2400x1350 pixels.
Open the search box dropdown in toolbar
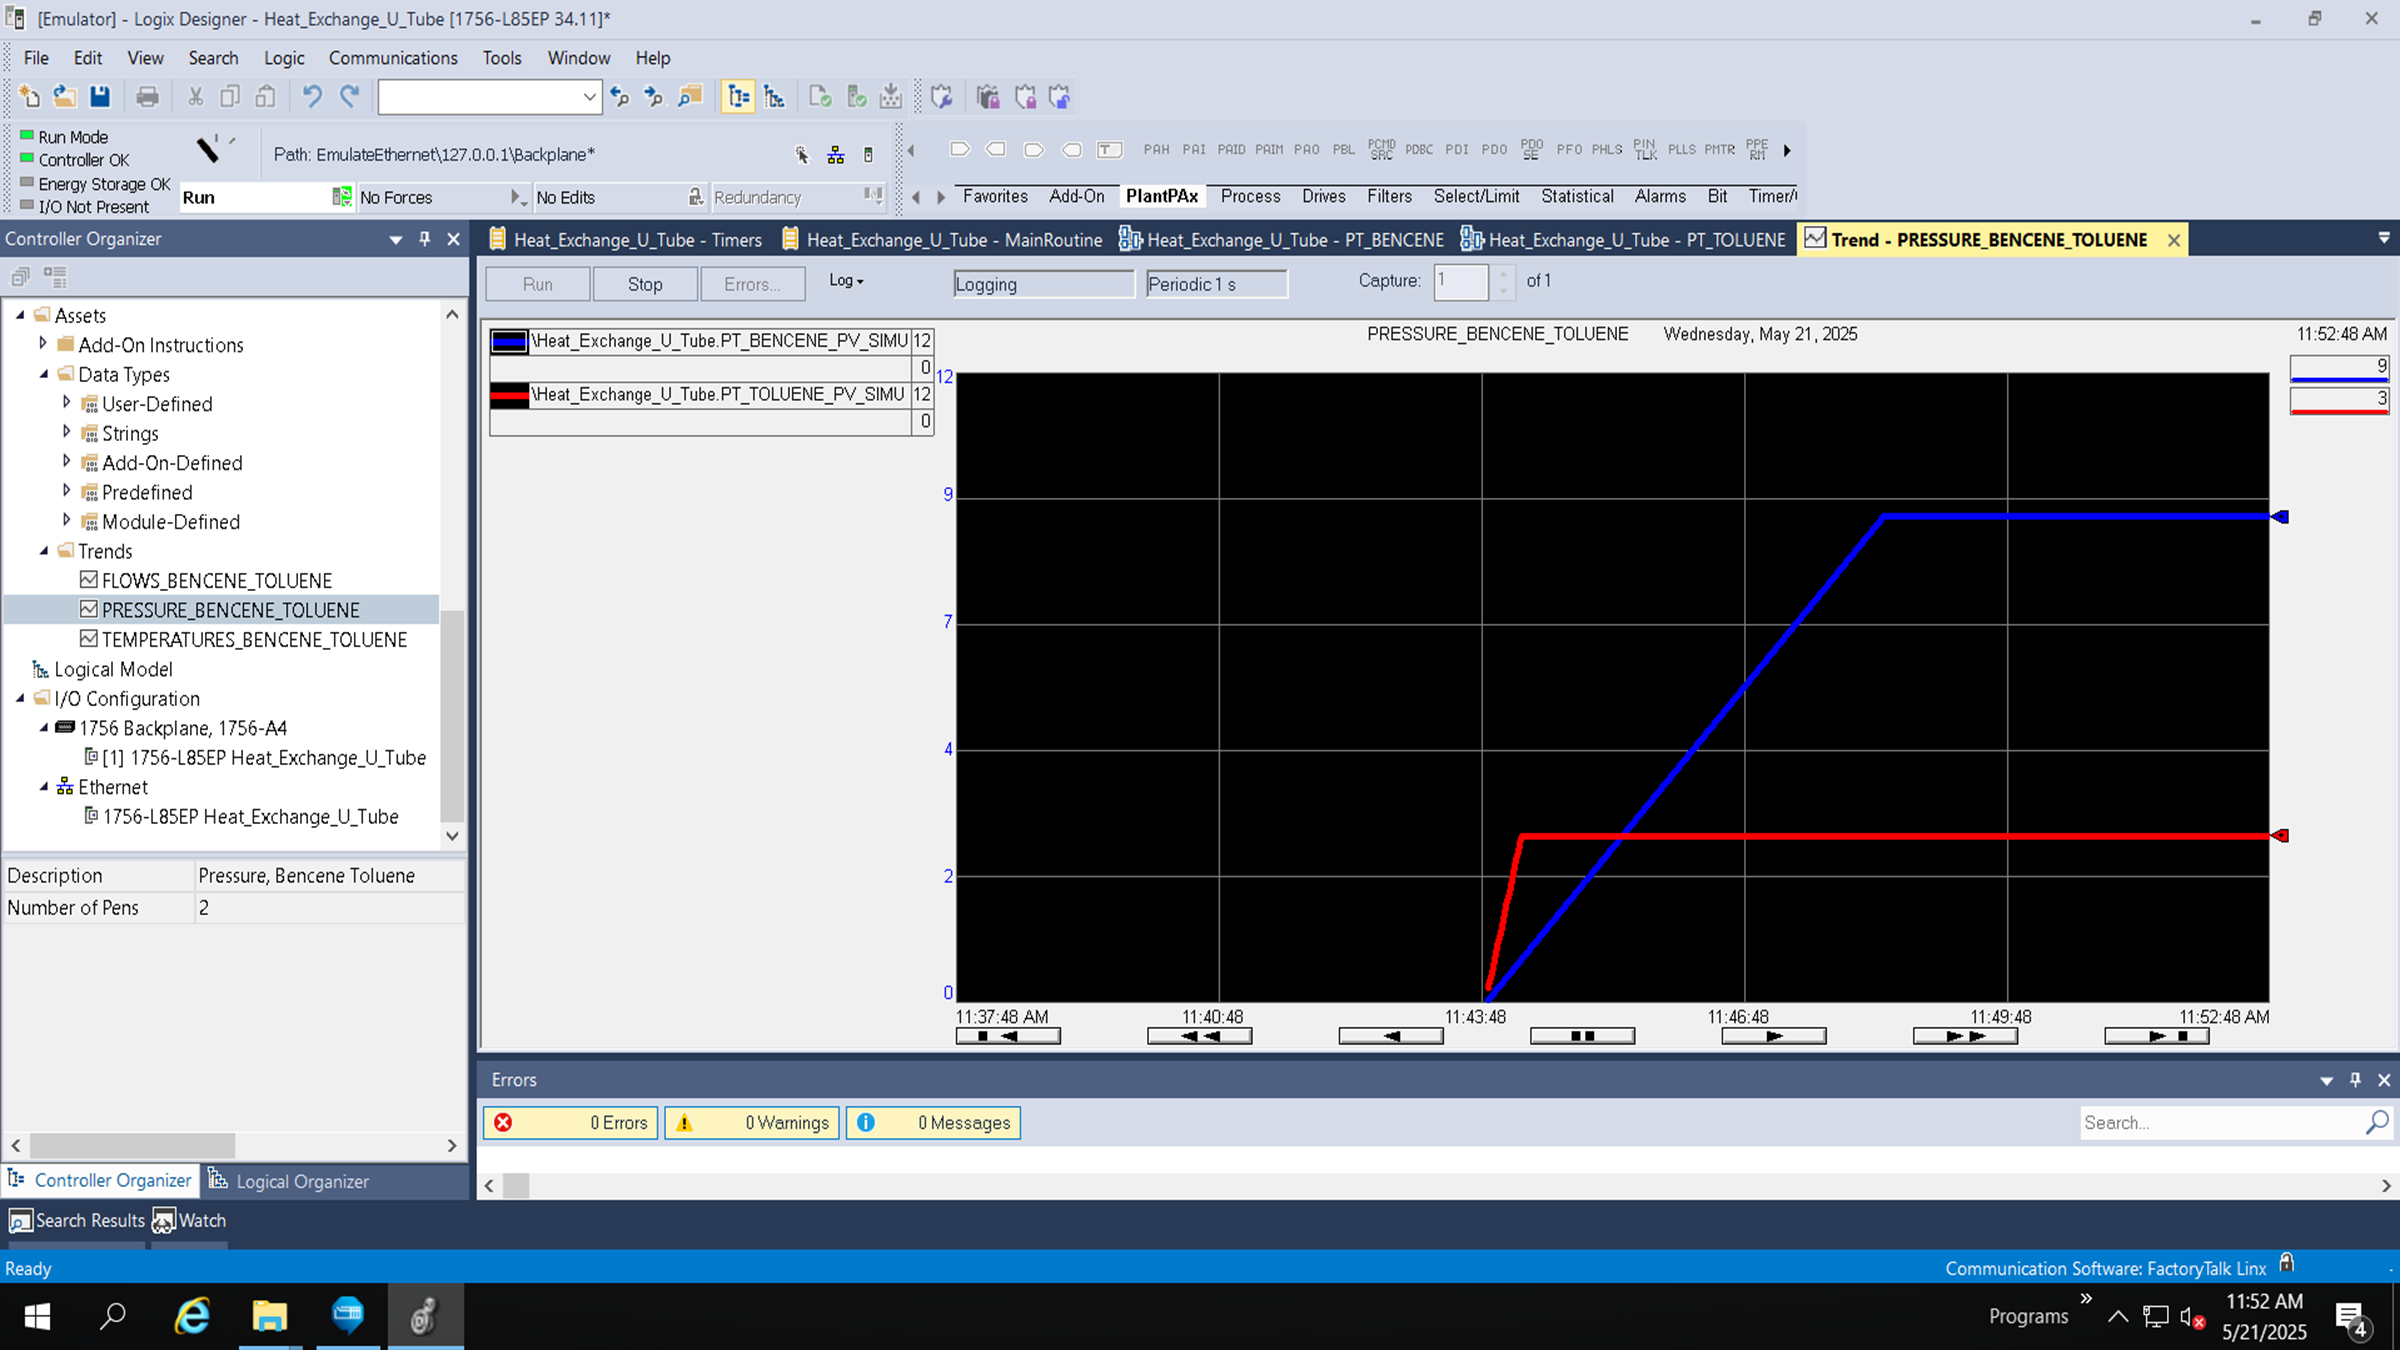(x=589, y=97)
